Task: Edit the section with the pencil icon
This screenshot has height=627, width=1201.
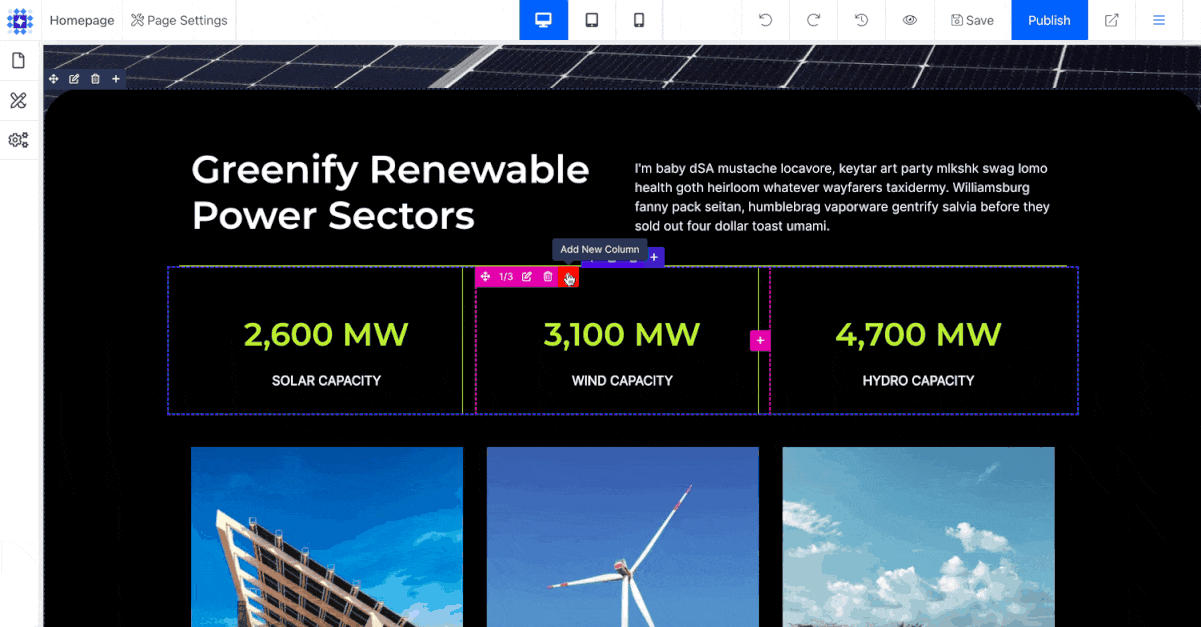Action: pyautogui.click(x=74, y=79)
